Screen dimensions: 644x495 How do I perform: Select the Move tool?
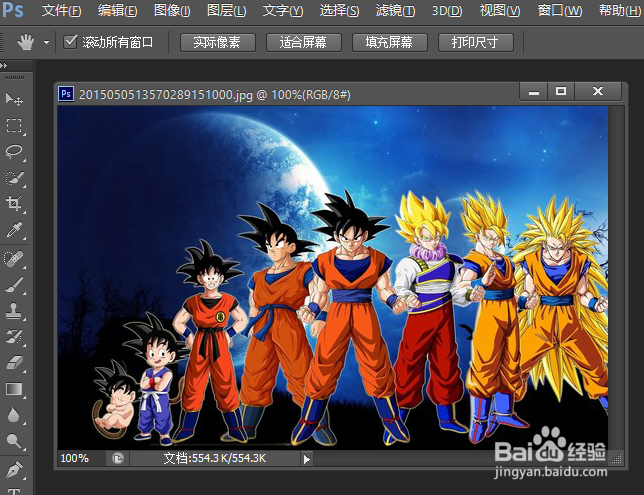click(14, 99)
